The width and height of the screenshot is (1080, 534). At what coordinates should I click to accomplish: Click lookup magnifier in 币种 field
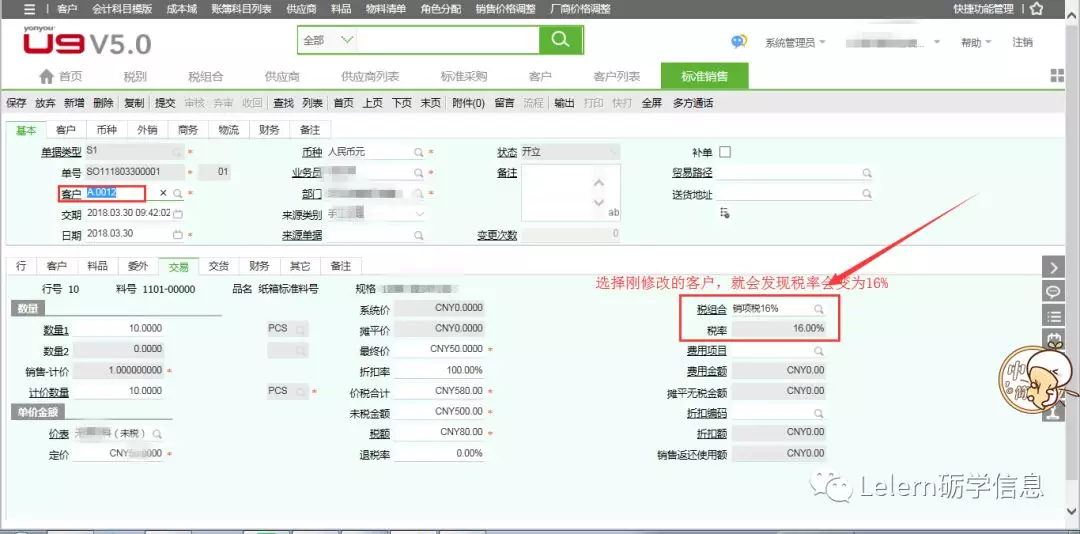418,152
